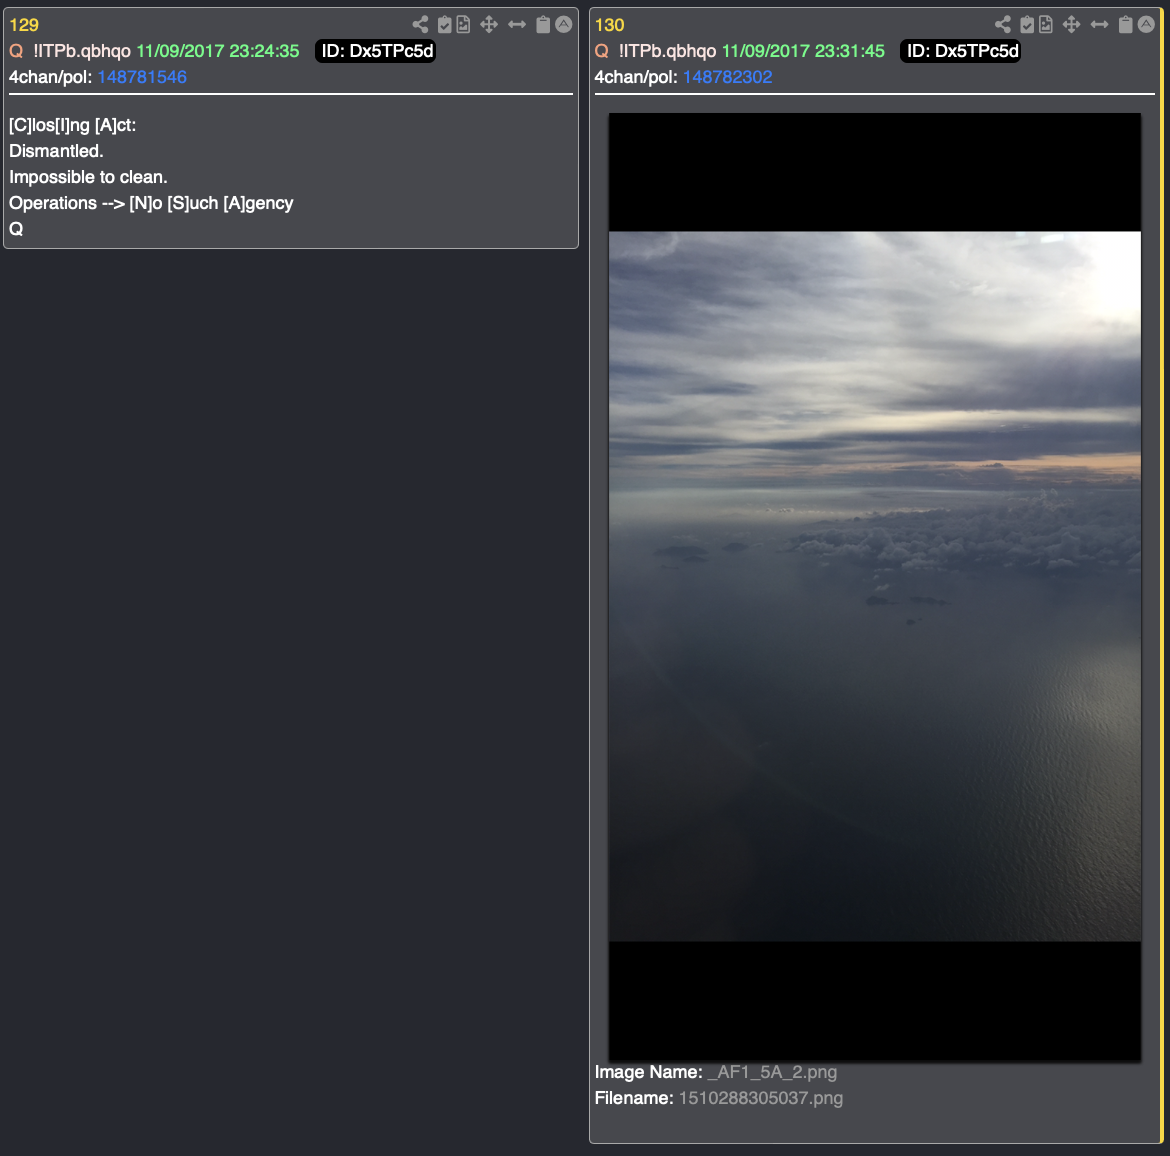
Task: Click the line 'Operations --> [N]o [S]uch [A]gency'
Action: 151,203
